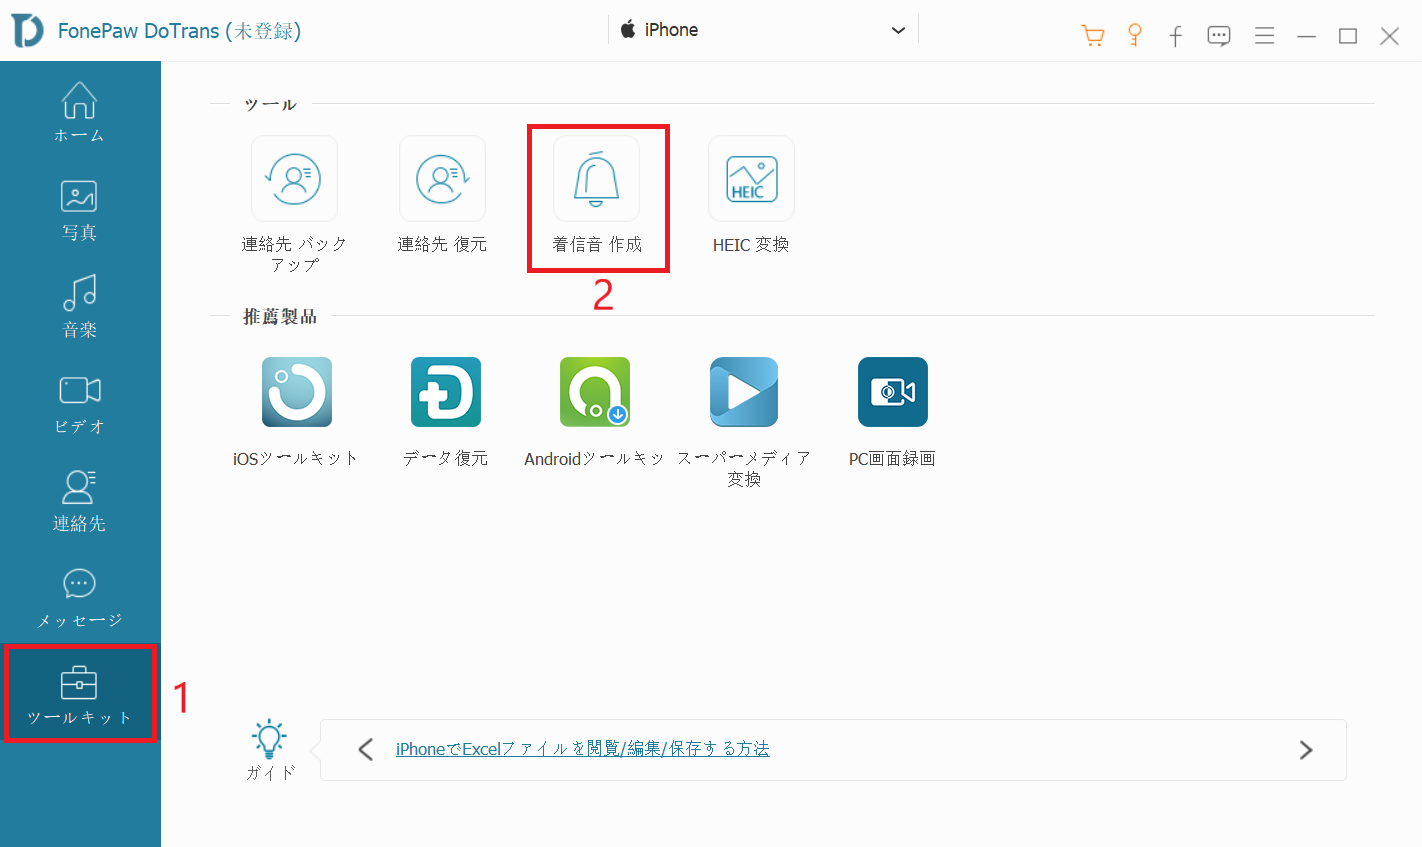The height and width of the screenshot is (847, 1422).
Task: Open the shopping cart purchase icon
Action: [x=1093, y=36]
